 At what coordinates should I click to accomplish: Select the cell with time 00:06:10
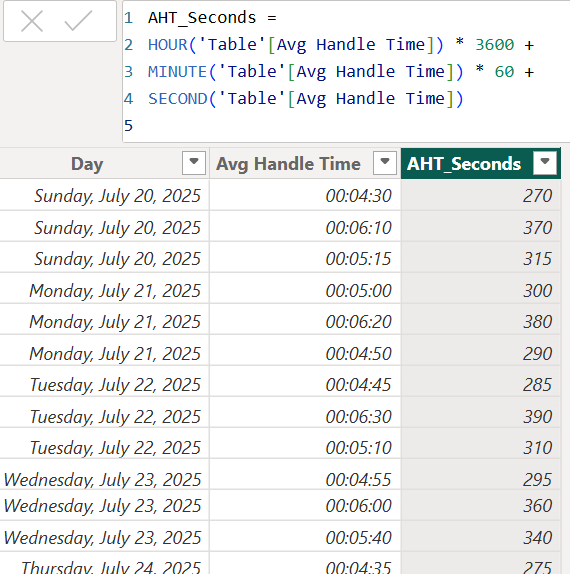(x=305, y=227)
